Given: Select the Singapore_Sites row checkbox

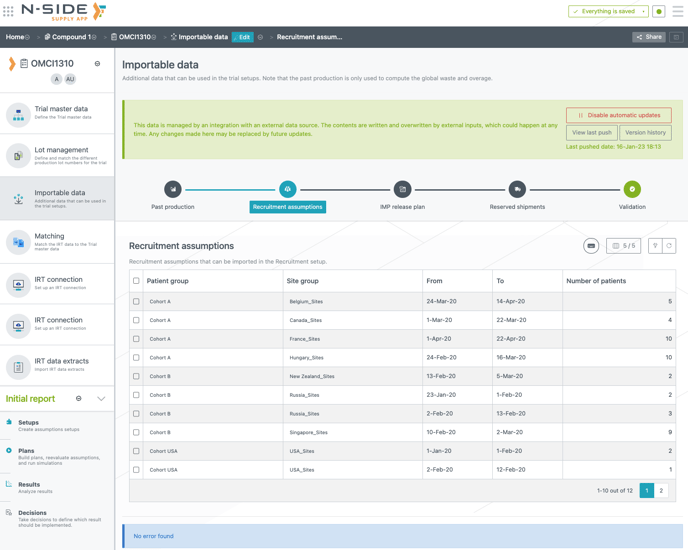Looking at the screenshot, I should [137, 432].
